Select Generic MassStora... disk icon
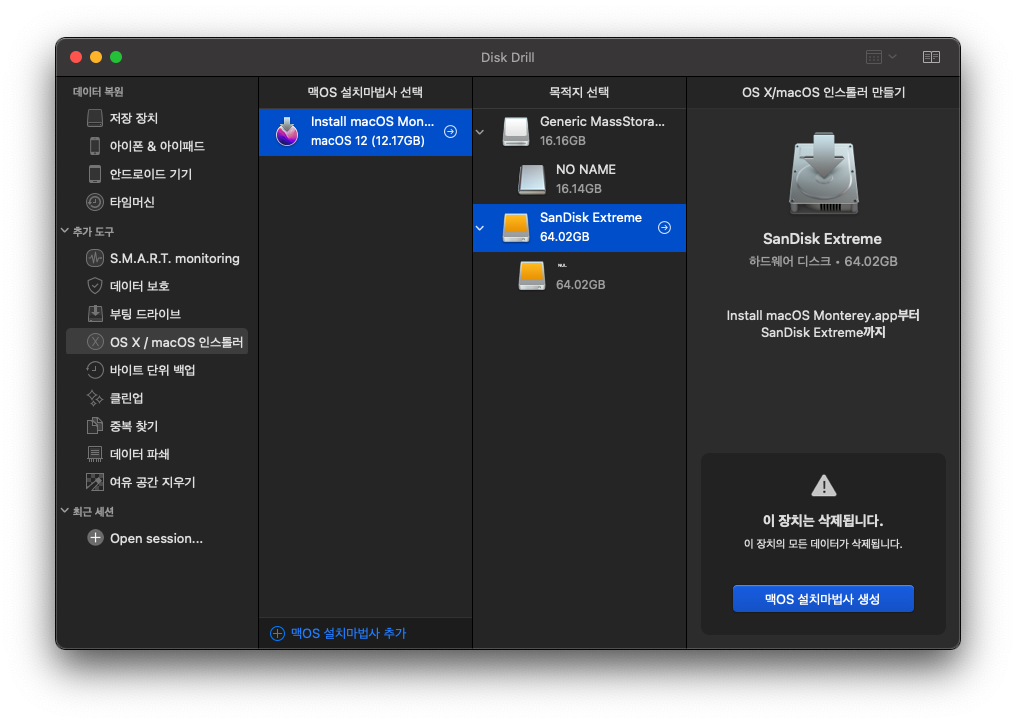1016x723 pixels. 516,132
